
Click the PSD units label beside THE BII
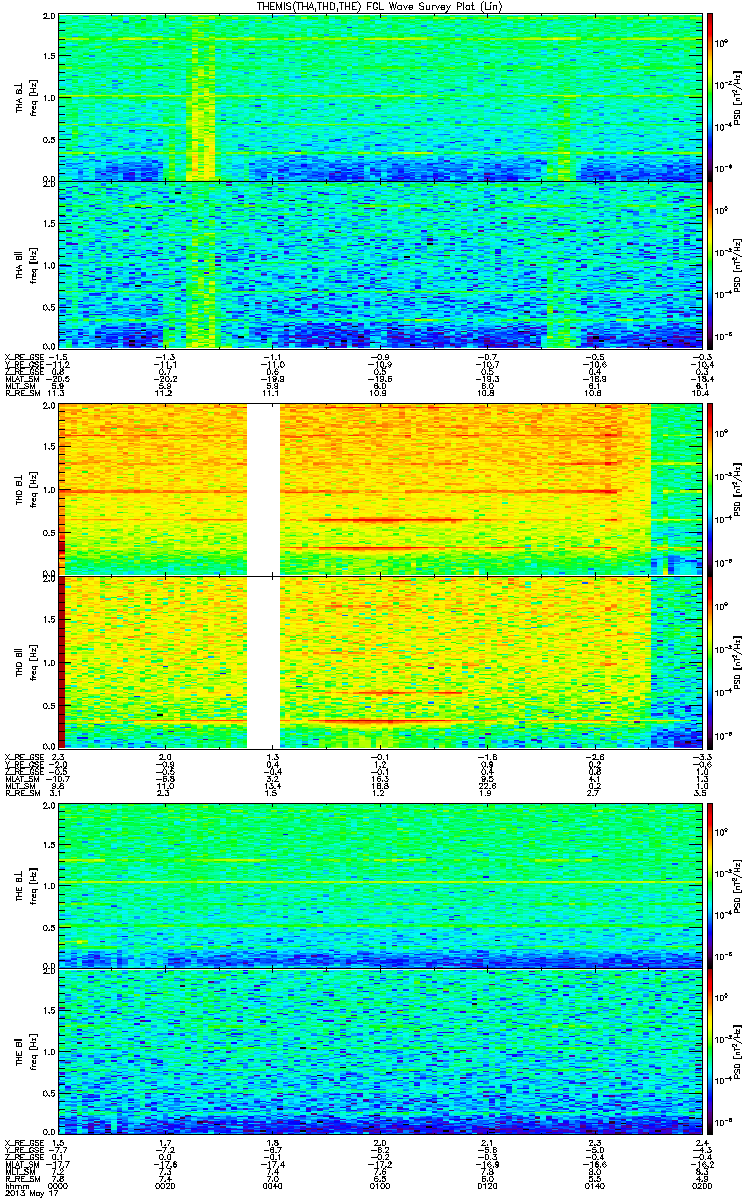(737, 1053)
